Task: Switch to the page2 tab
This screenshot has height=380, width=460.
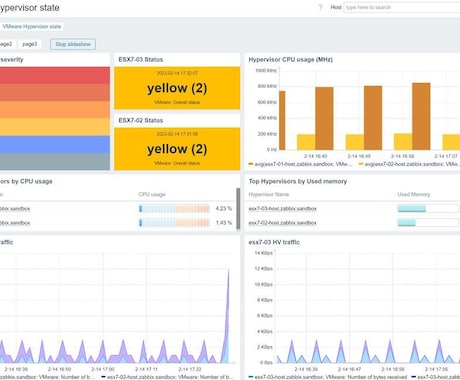Action: pos(6,44)
